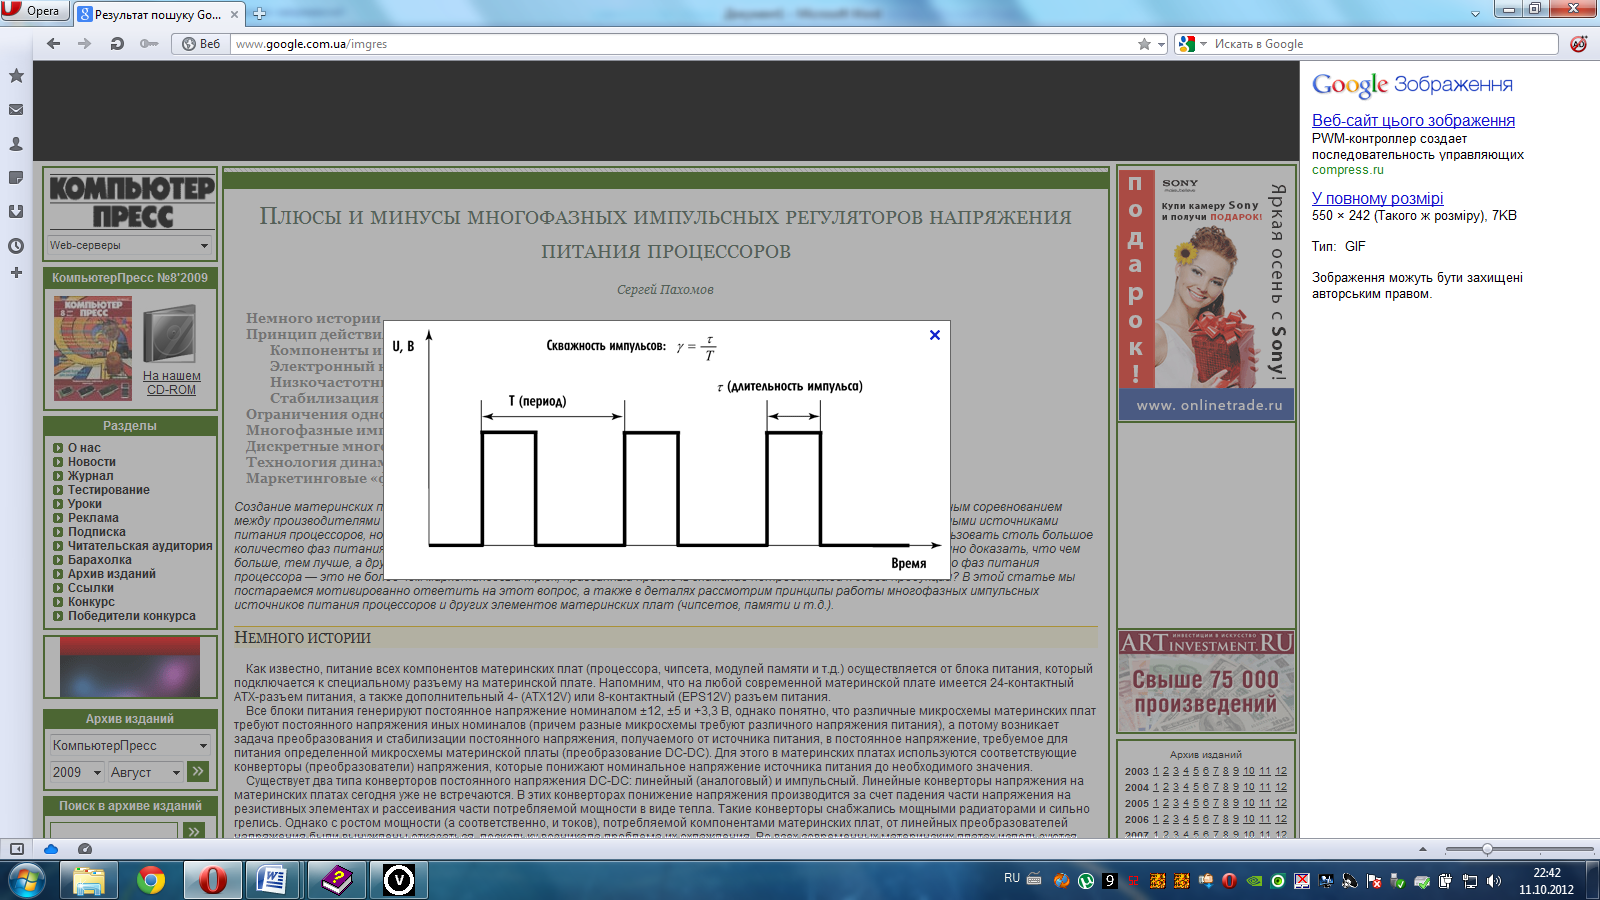Open the Sony onlinetrade.ru ad banner
1600x900 pixels.
(1207, 294)
